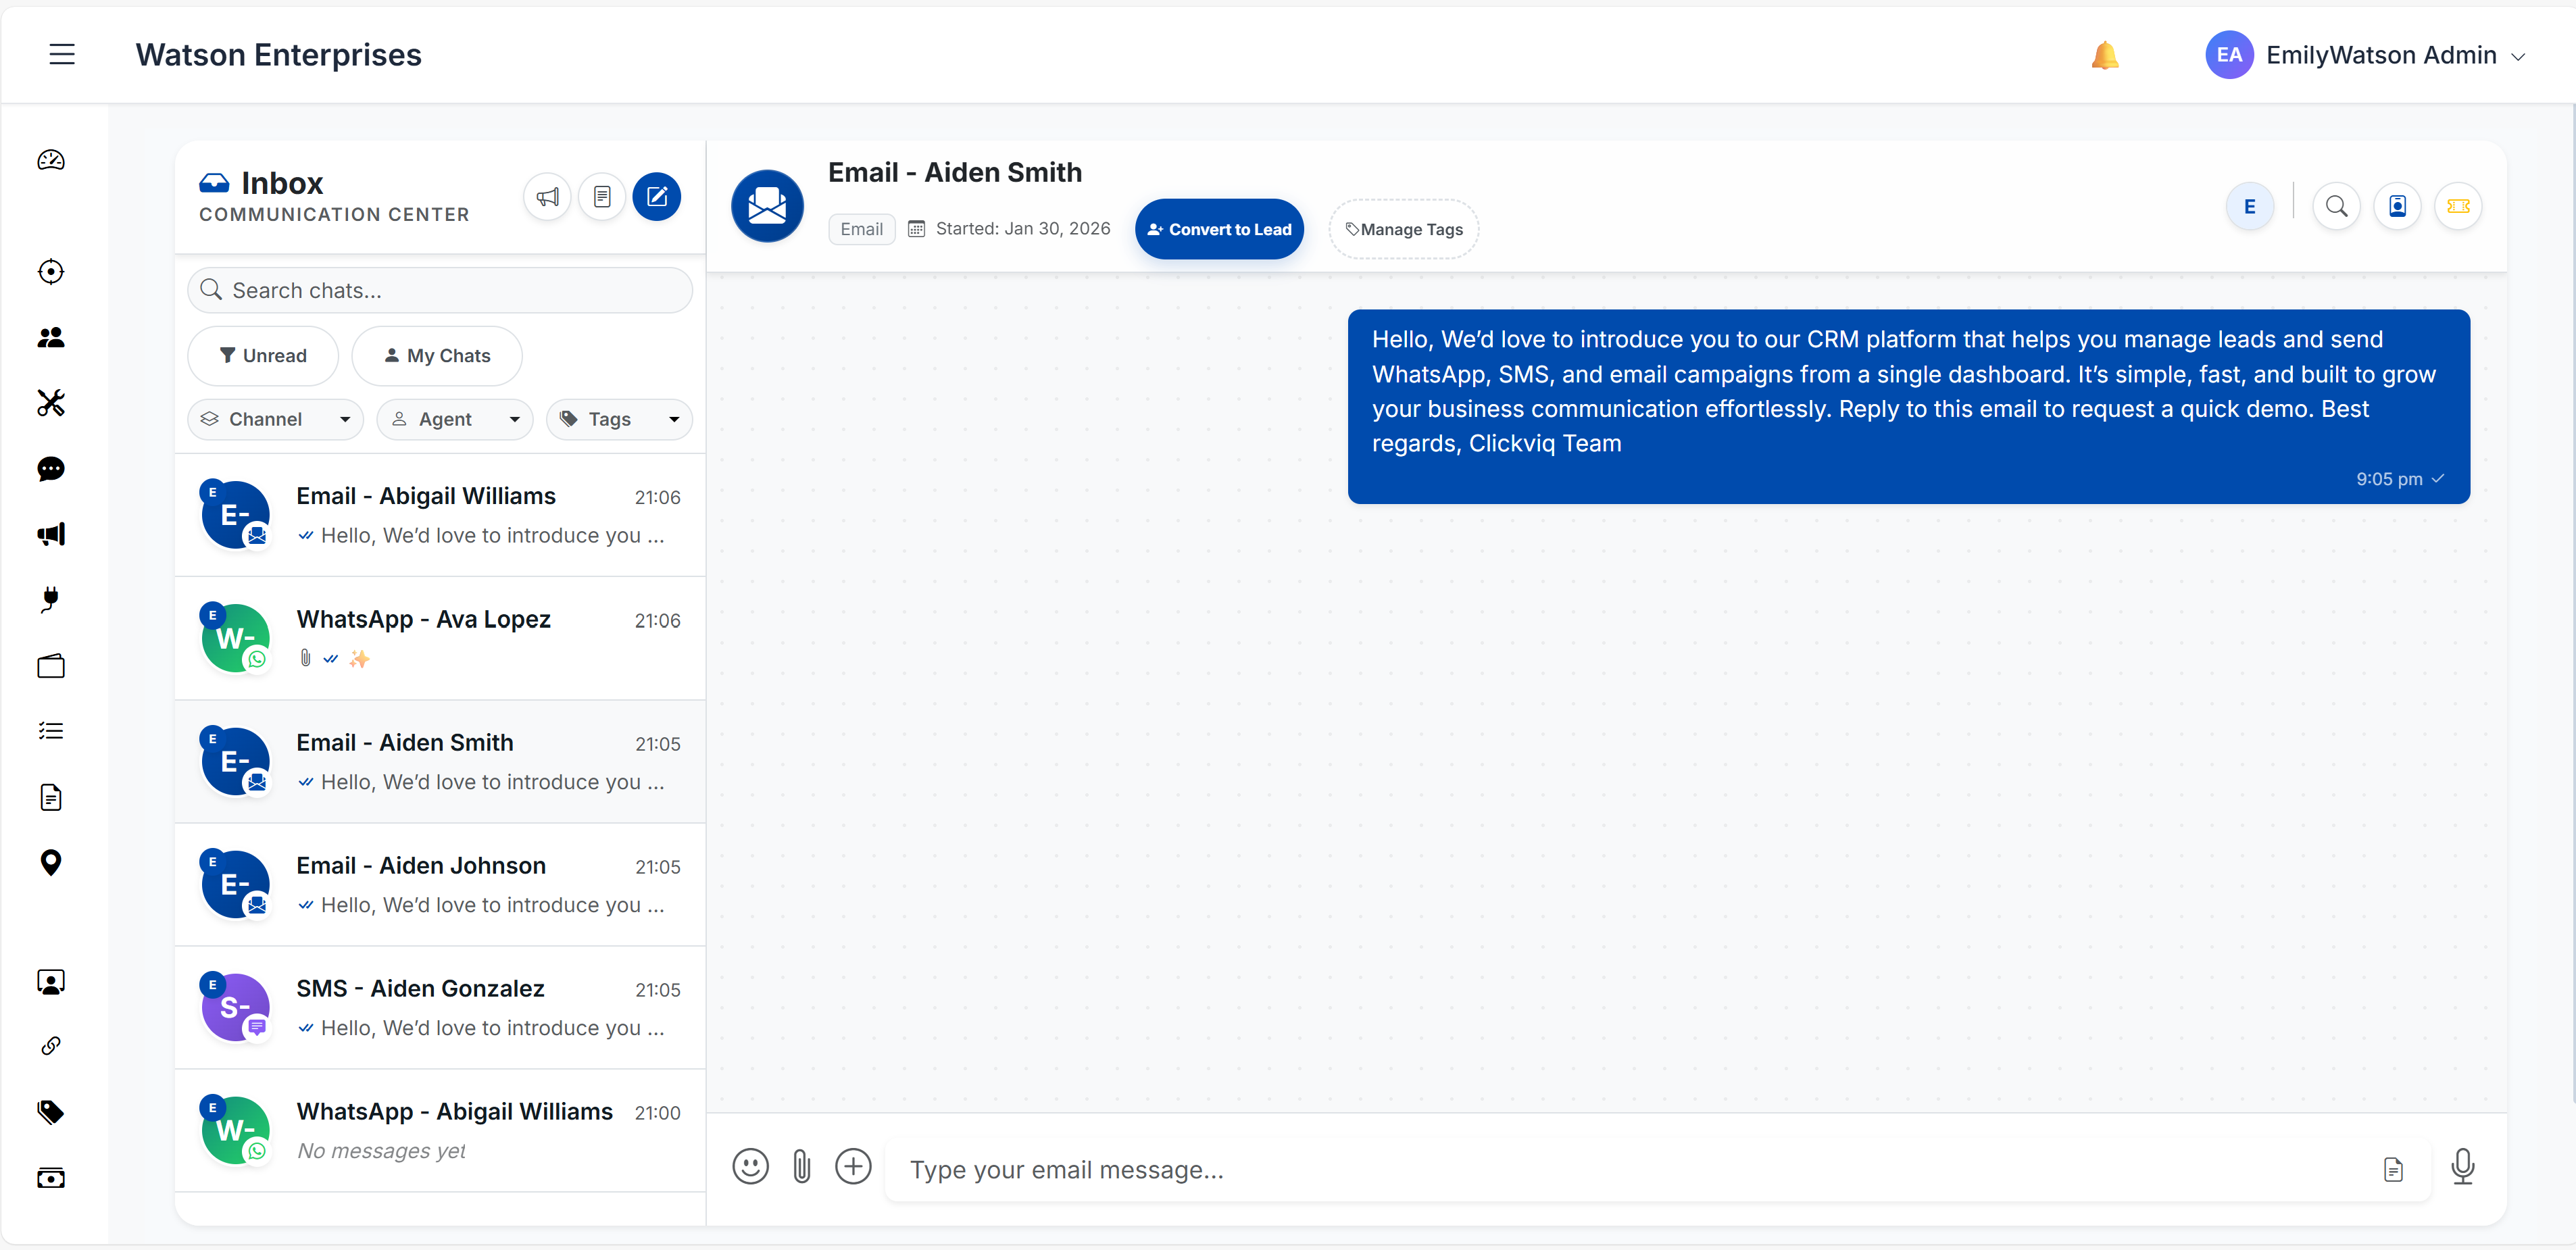This screenshot has height=1250, width=2576.
Task: Click the Convert to Lead button
Action: tap(1219, 229)
